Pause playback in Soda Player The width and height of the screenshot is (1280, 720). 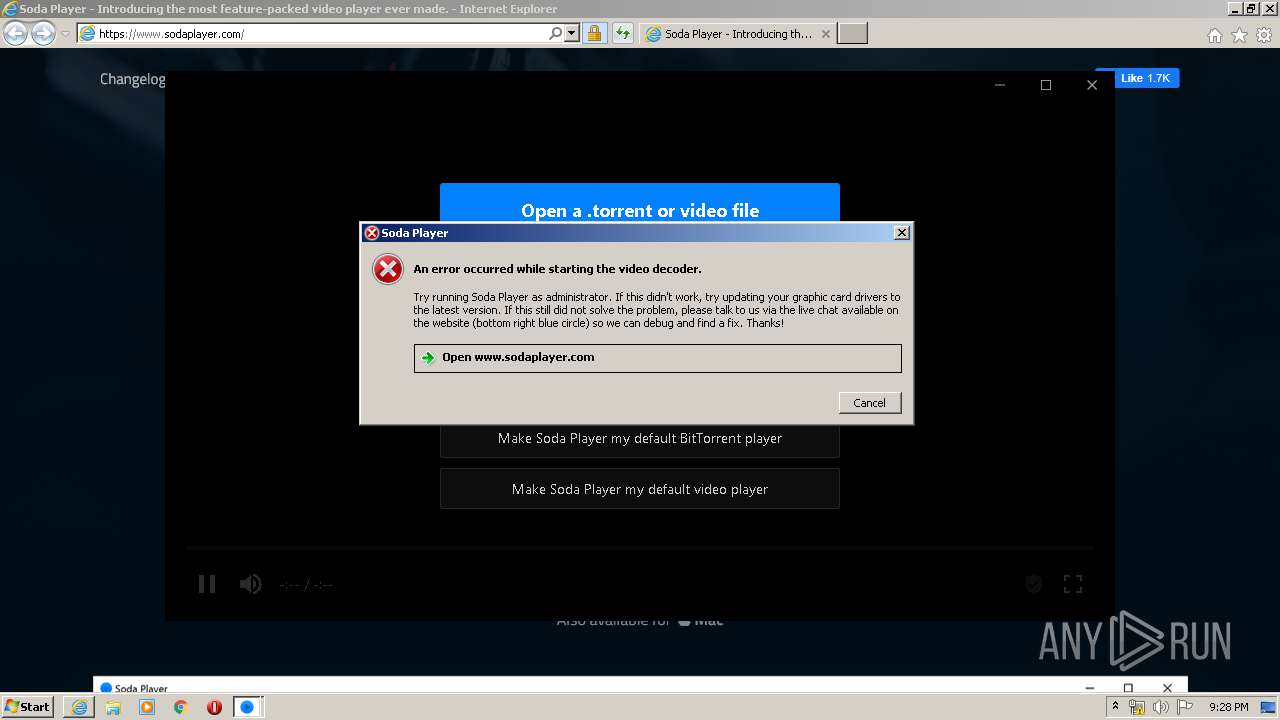[x=207, y=584]
